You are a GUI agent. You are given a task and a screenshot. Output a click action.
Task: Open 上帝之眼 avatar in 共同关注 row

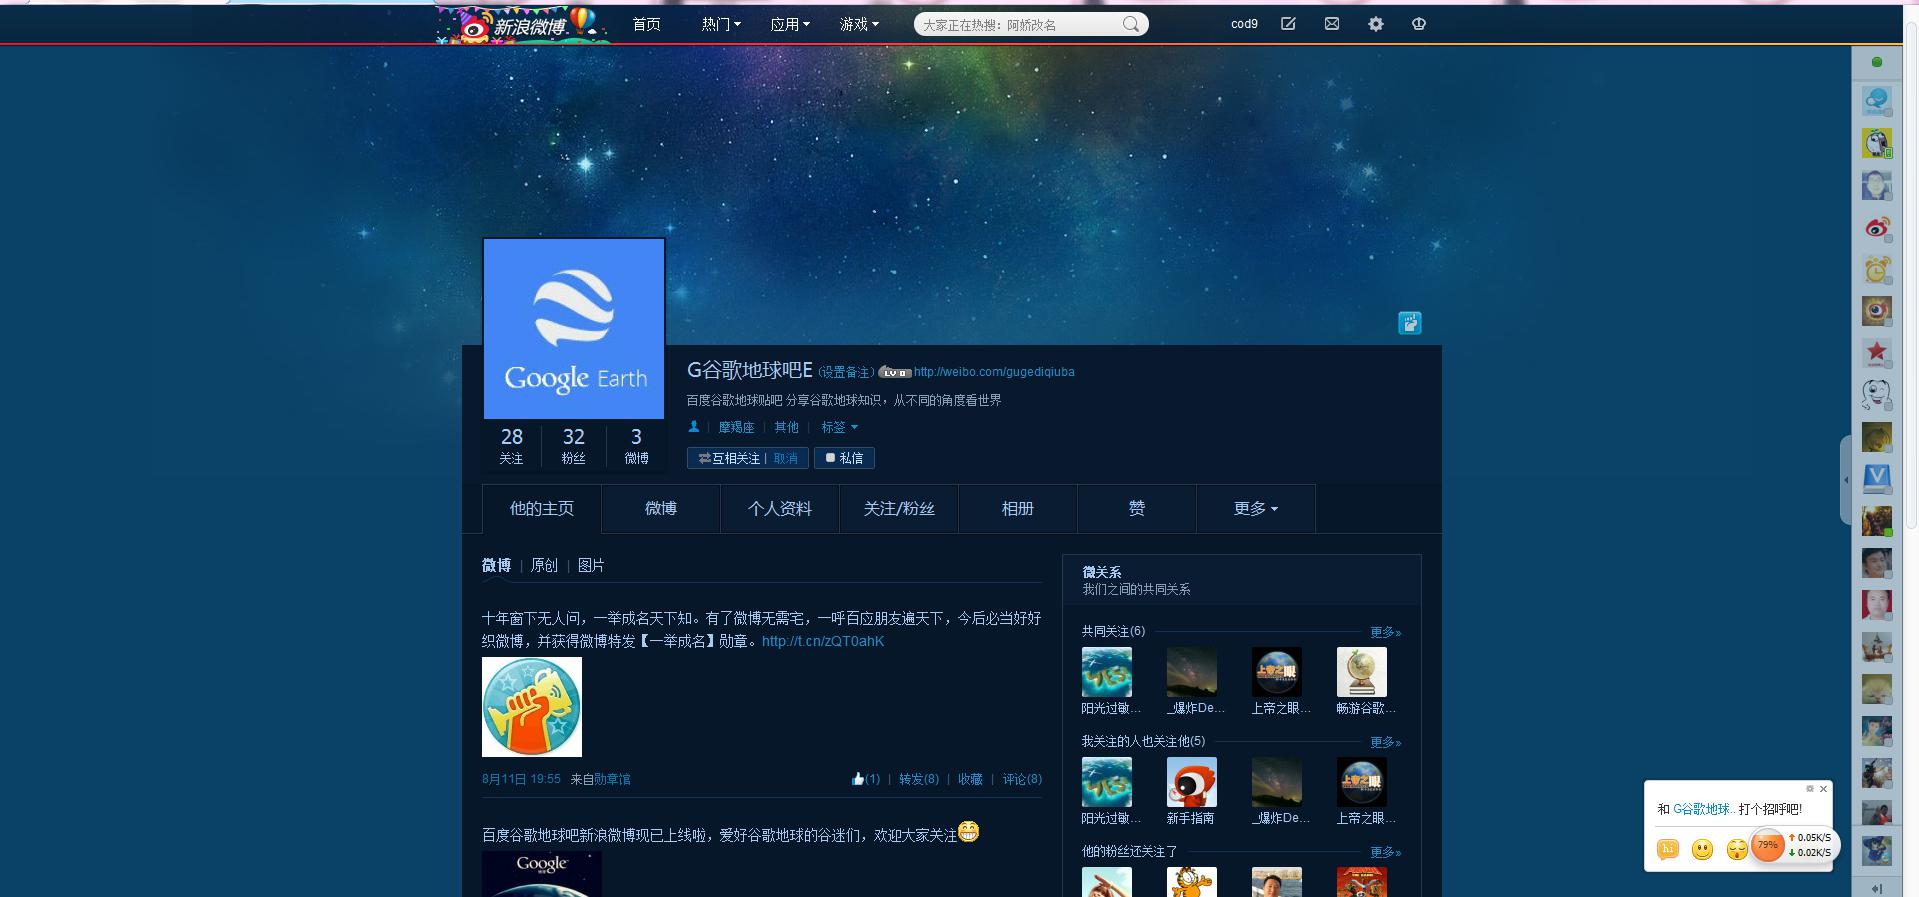pyautogui.click(x=1277, y=672)
